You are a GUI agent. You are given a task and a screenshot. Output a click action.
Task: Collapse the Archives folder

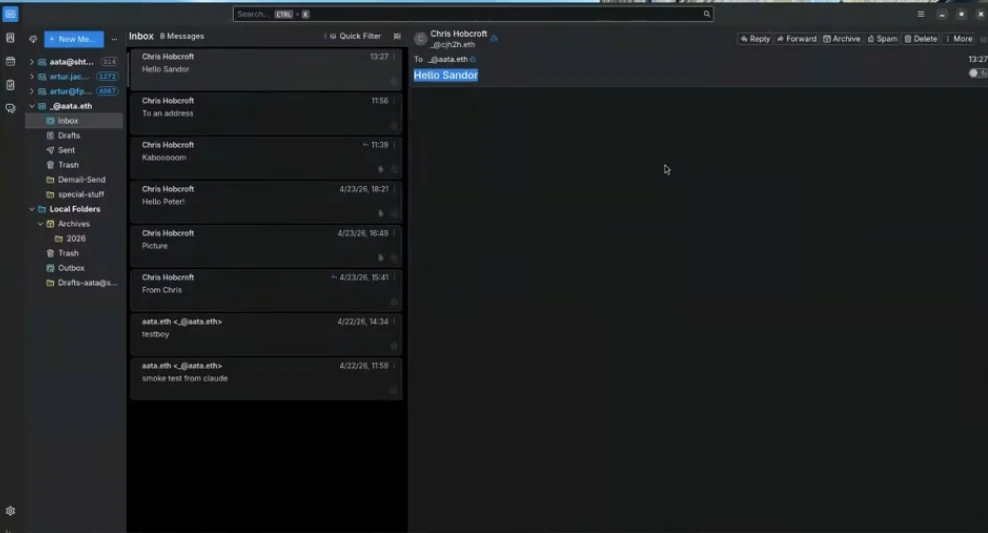click(40, 224)
